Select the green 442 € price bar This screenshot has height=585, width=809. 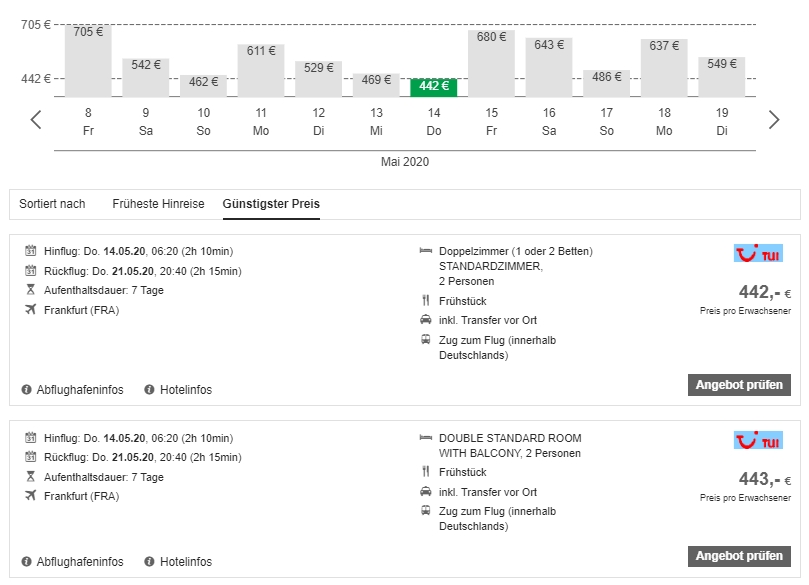click(434, 87)
